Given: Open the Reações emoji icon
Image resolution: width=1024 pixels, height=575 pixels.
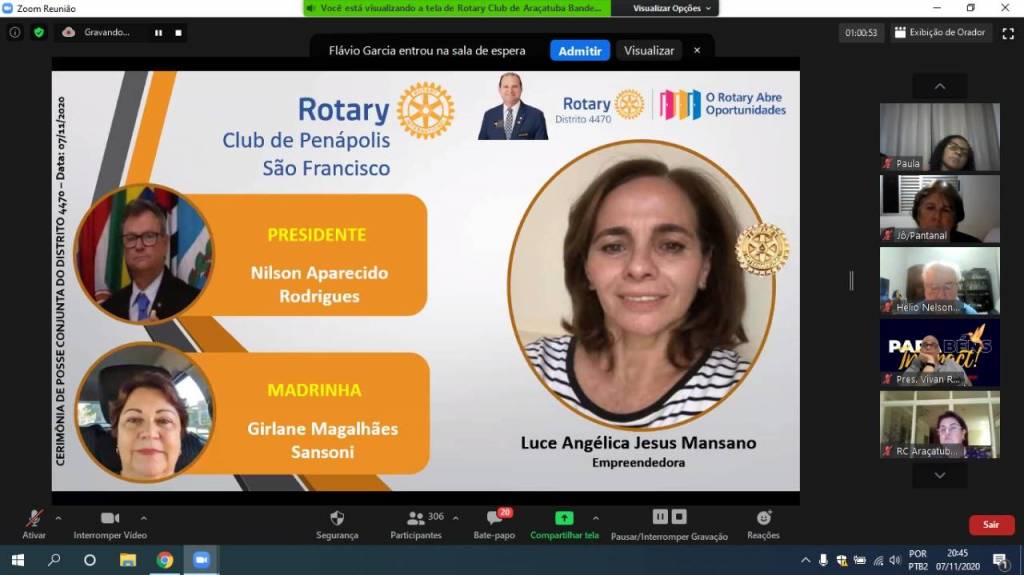Looking at the screenshot, I should coord(763,518).
